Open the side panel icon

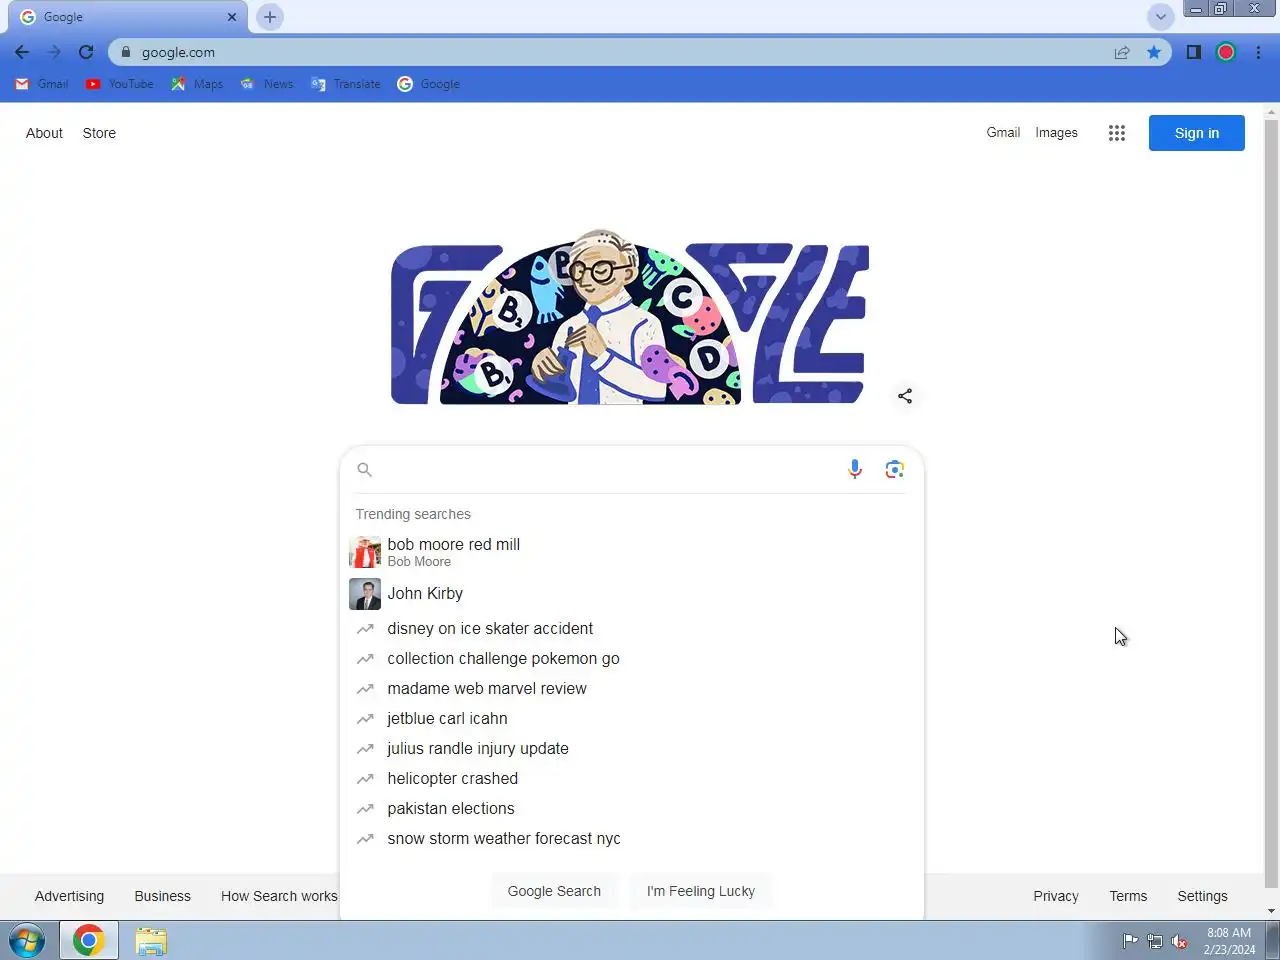(x=1193, y=52)
